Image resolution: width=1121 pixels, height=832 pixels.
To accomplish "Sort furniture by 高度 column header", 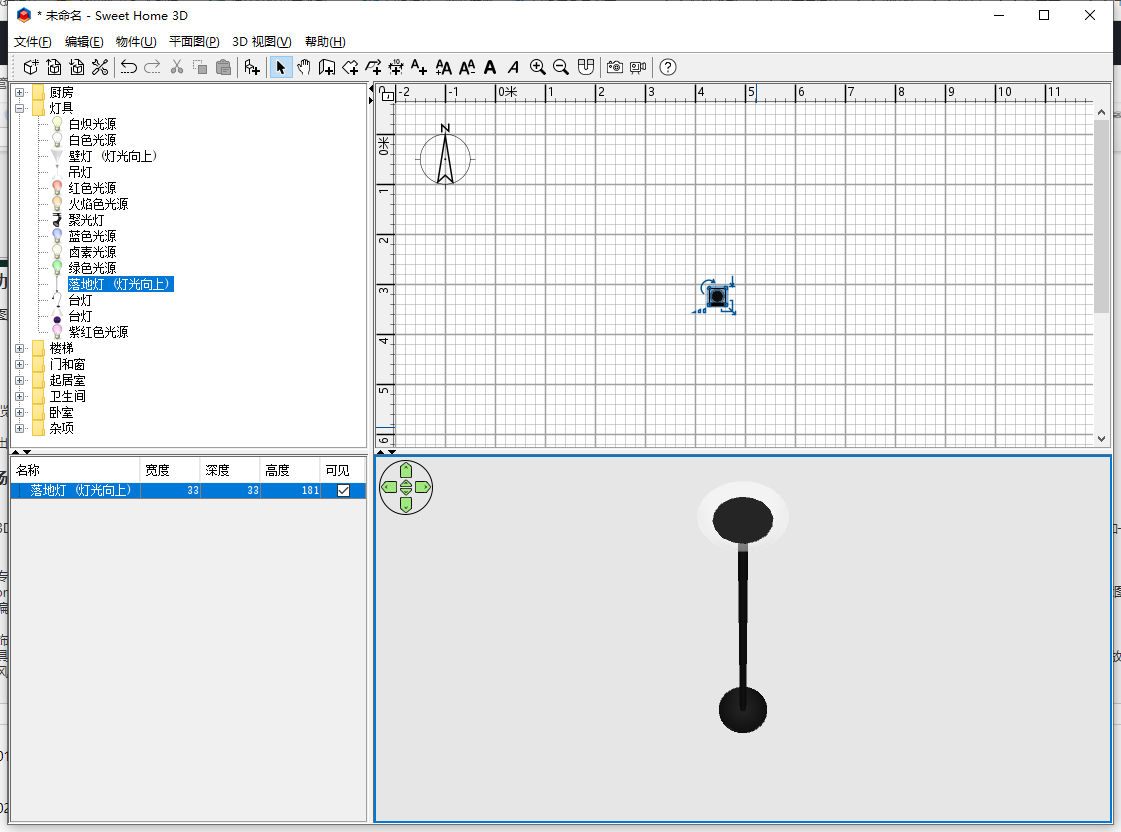I will (x=290, y=470).
